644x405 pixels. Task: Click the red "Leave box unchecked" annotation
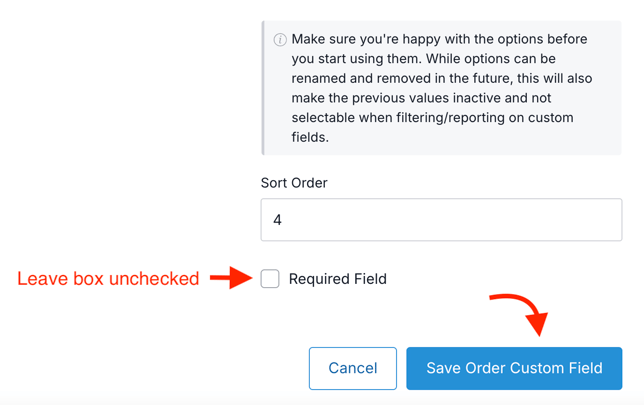[108, 279]
